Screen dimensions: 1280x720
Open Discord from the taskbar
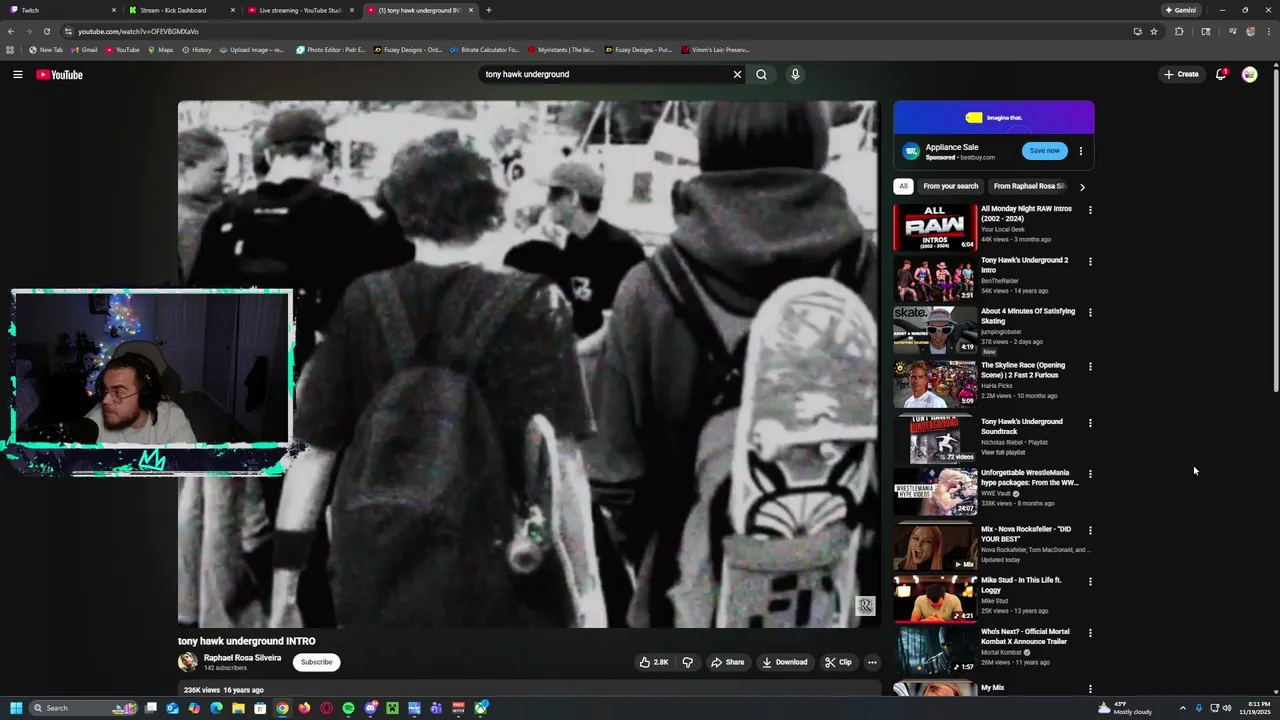(370, 708)
